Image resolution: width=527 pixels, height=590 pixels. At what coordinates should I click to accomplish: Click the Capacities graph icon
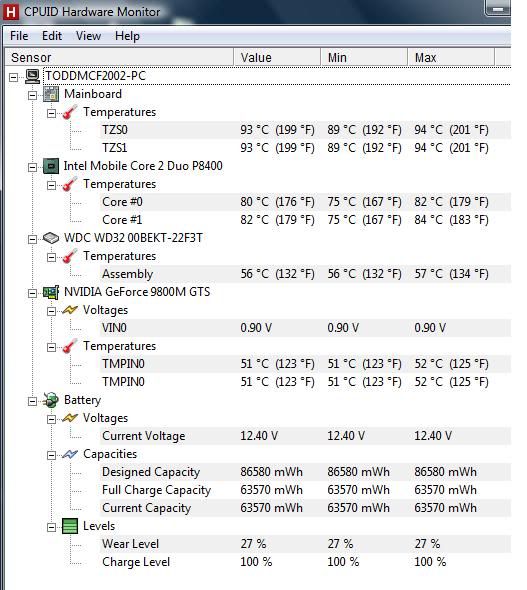pyautogui.click(x=70, y=454)
